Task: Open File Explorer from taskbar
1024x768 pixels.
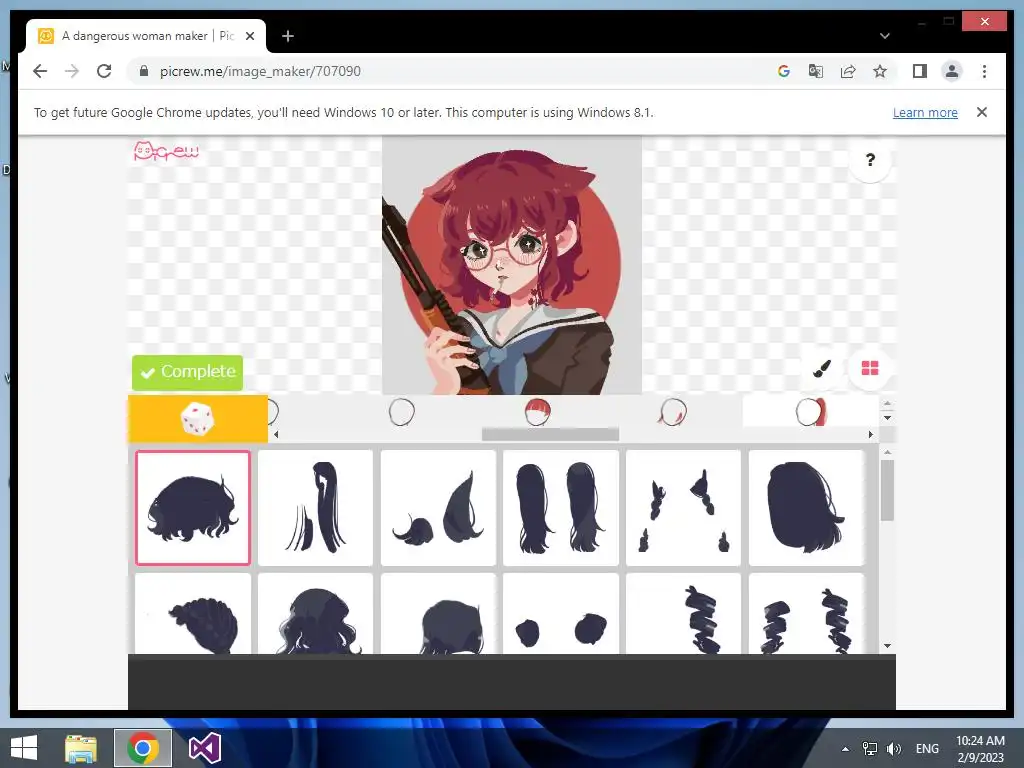Action: (x=81, y=748)
